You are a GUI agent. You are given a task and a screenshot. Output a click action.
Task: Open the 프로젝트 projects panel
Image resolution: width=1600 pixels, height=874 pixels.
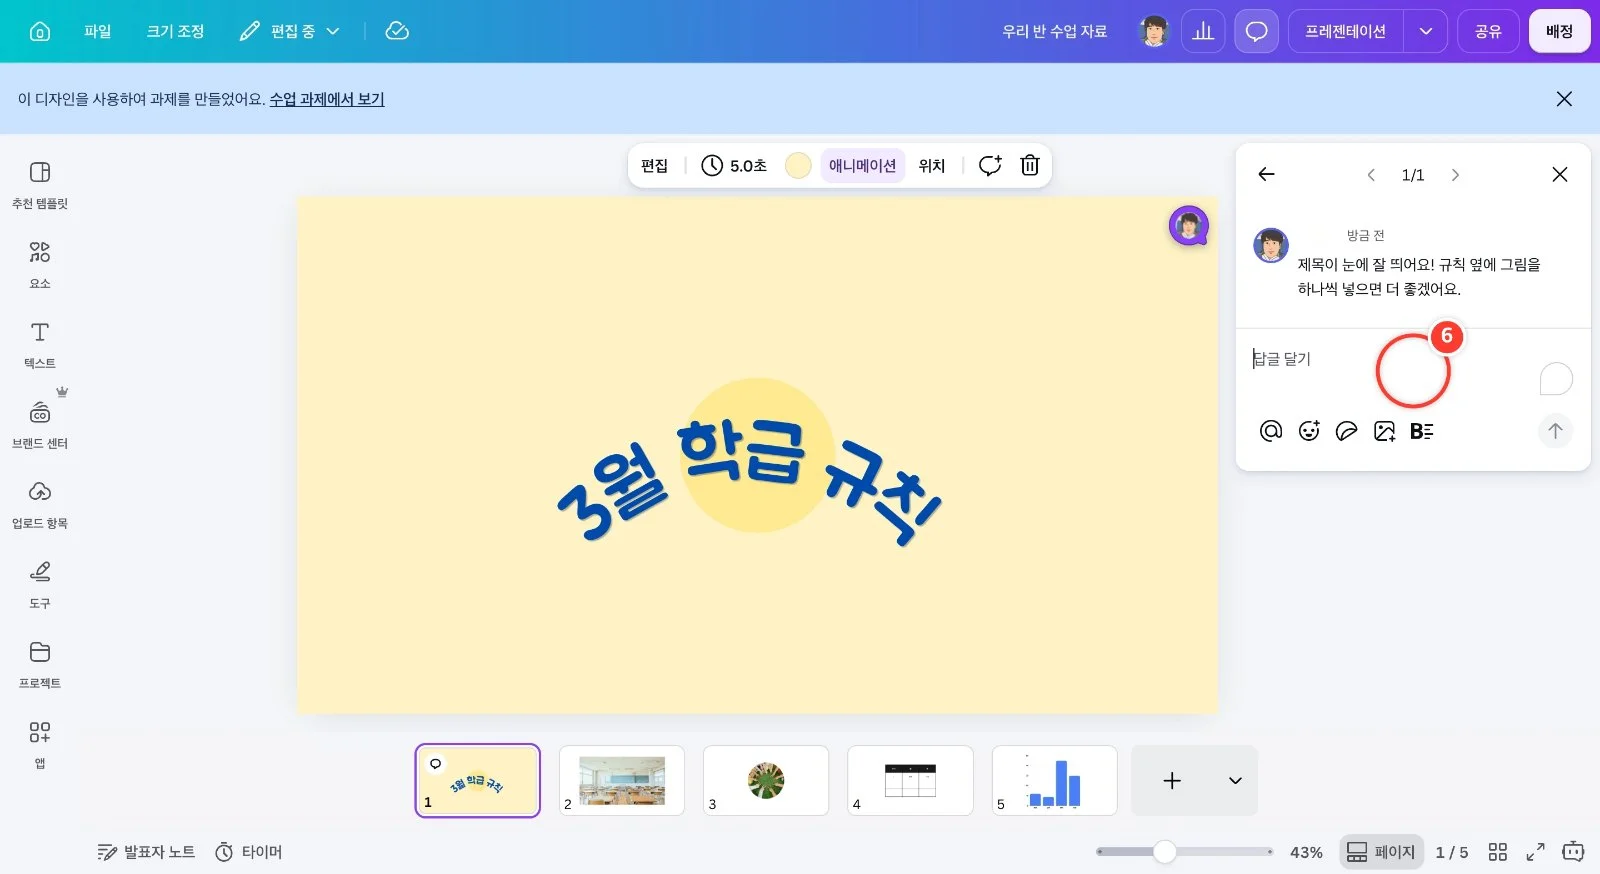pyautogui.click(x=40, y=665)
